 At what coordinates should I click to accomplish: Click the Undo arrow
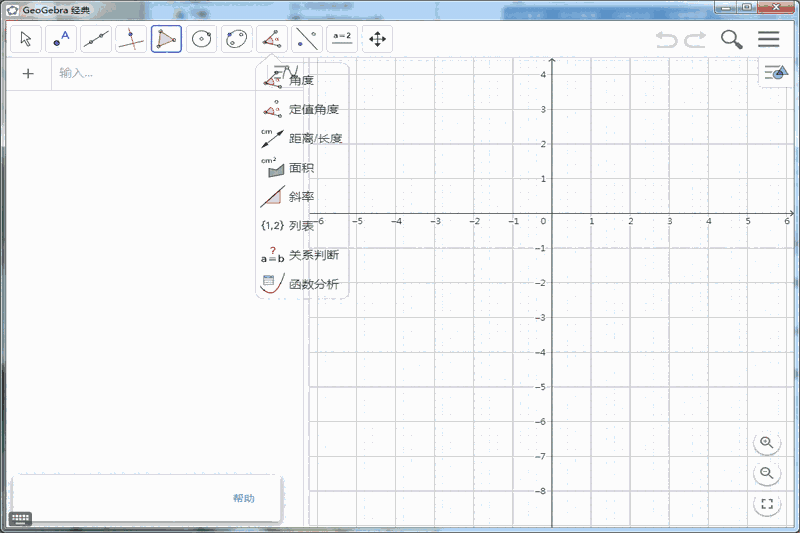tap(666, 39)
